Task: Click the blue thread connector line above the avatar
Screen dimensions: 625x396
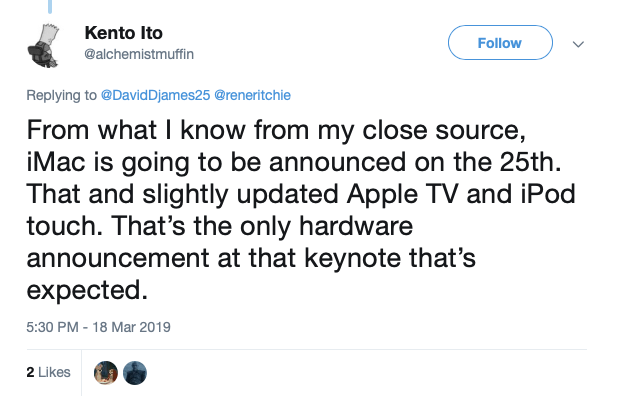Action: pos(50,6)
